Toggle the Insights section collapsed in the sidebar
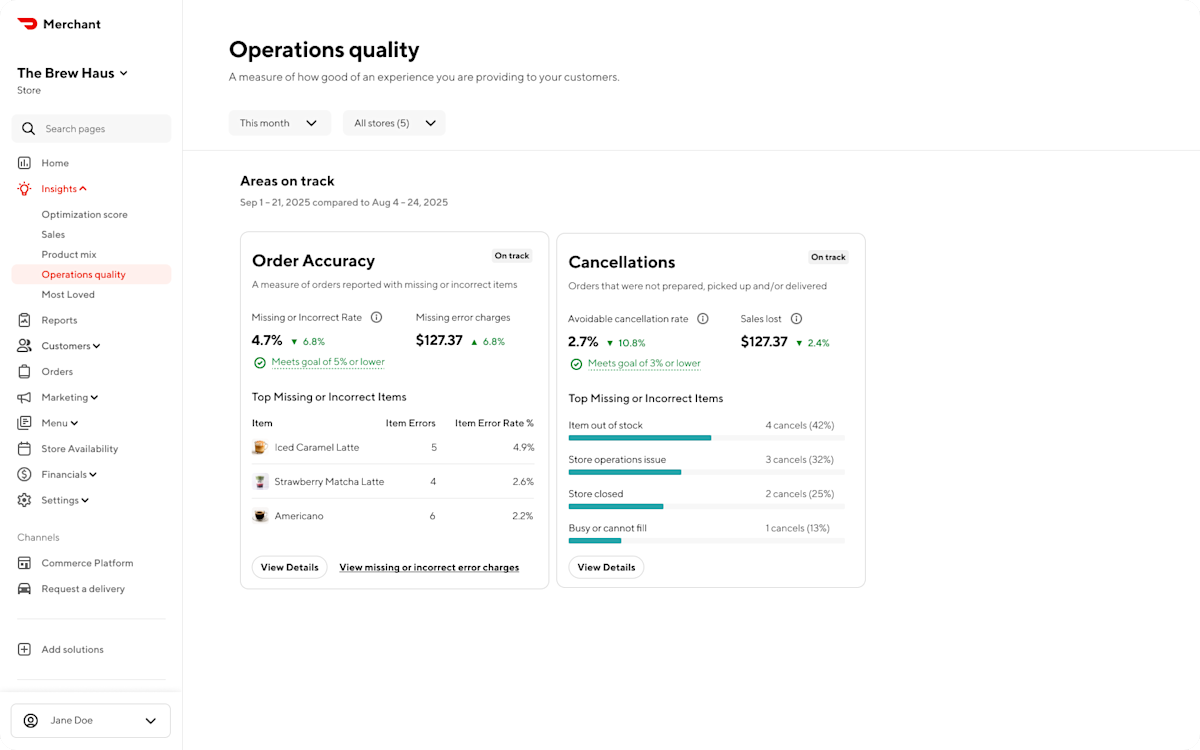The height and width of the screenshot is (750, 1200). [83, 189]
